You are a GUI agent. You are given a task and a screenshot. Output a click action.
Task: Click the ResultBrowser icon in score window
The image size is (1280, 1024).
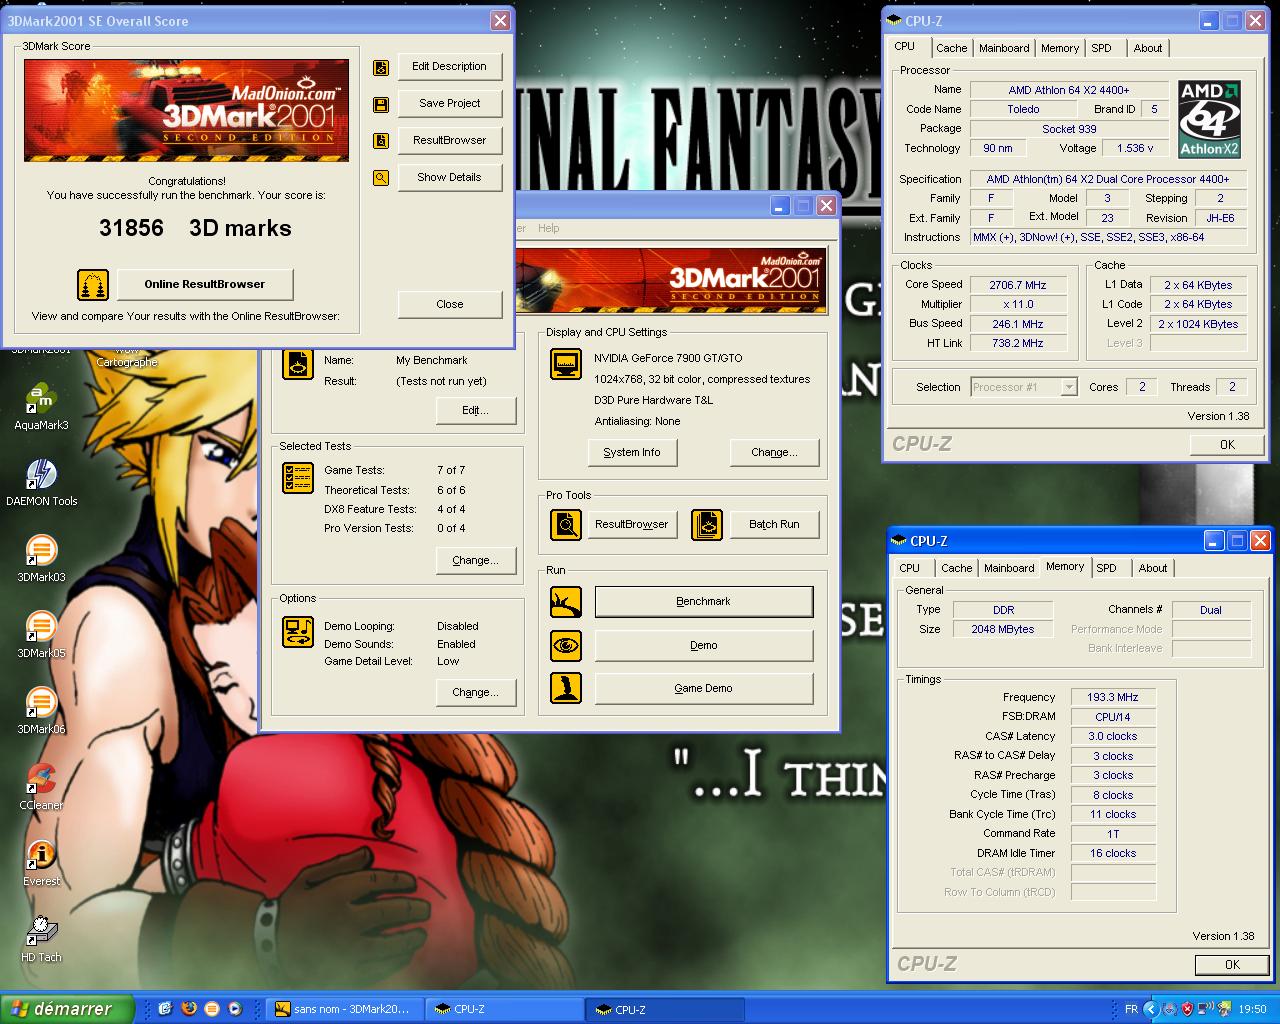[381, 141]
